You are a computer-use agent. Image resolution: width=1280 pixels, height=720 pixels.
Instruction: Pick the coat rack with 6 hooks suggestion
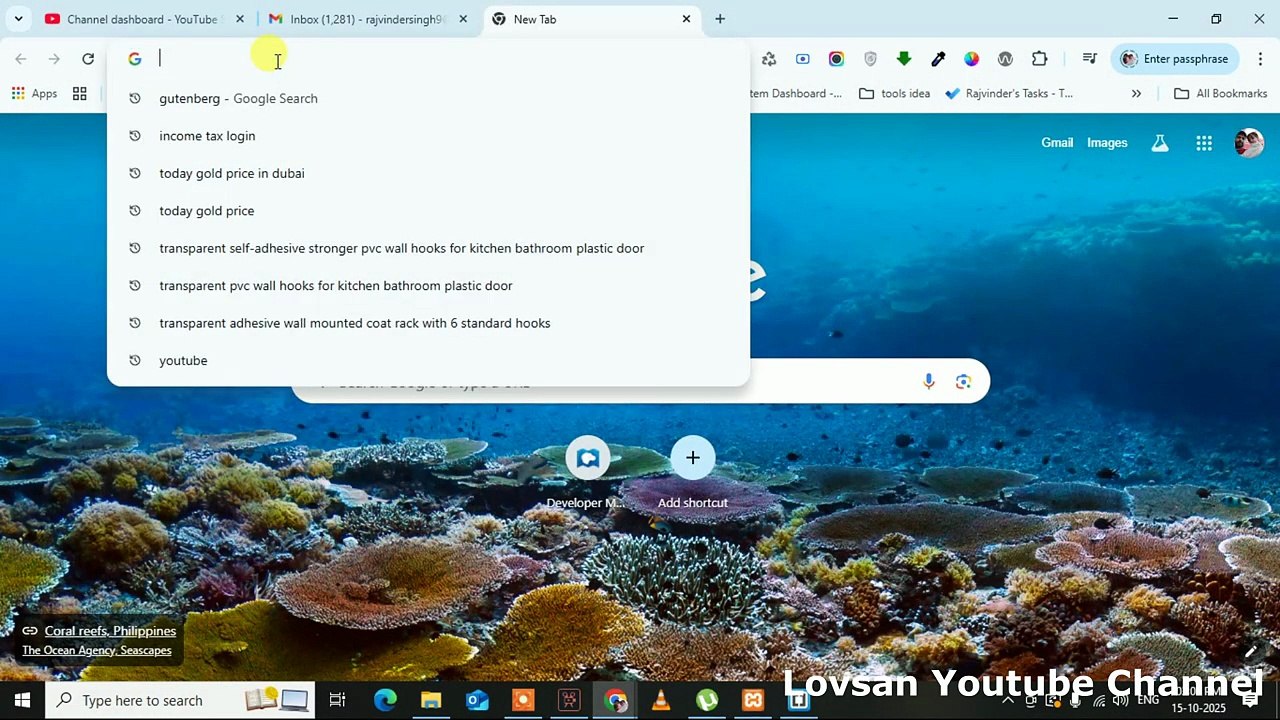tap(428, 323)
